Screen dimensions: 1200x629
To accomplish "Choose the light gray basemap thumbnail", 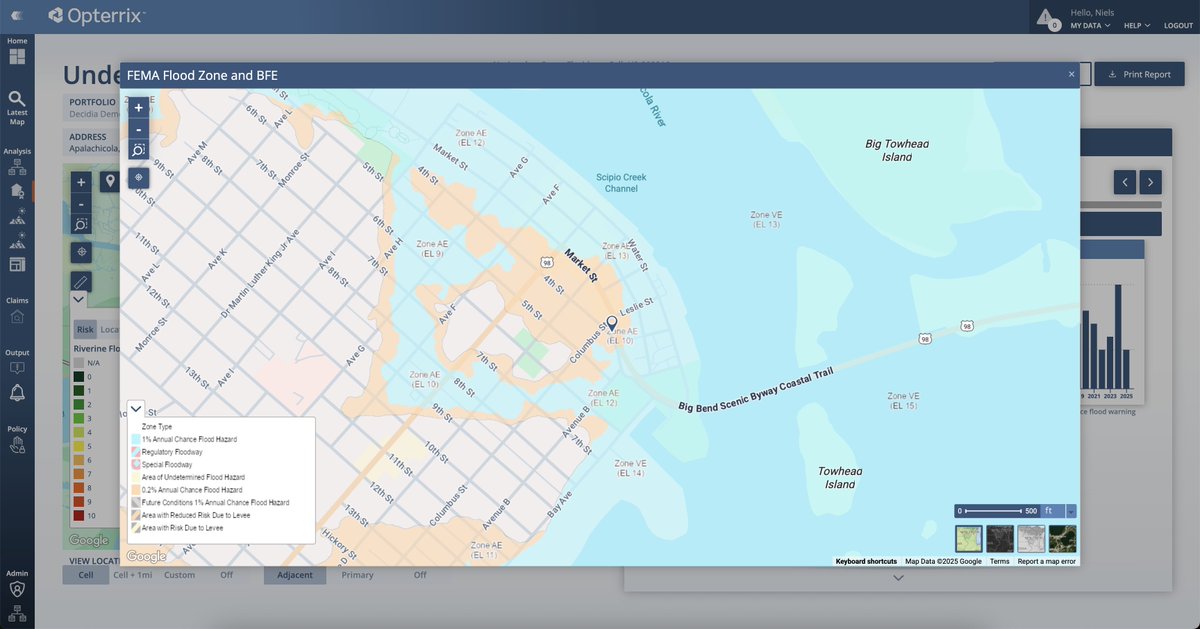I will pos(1031,539).
